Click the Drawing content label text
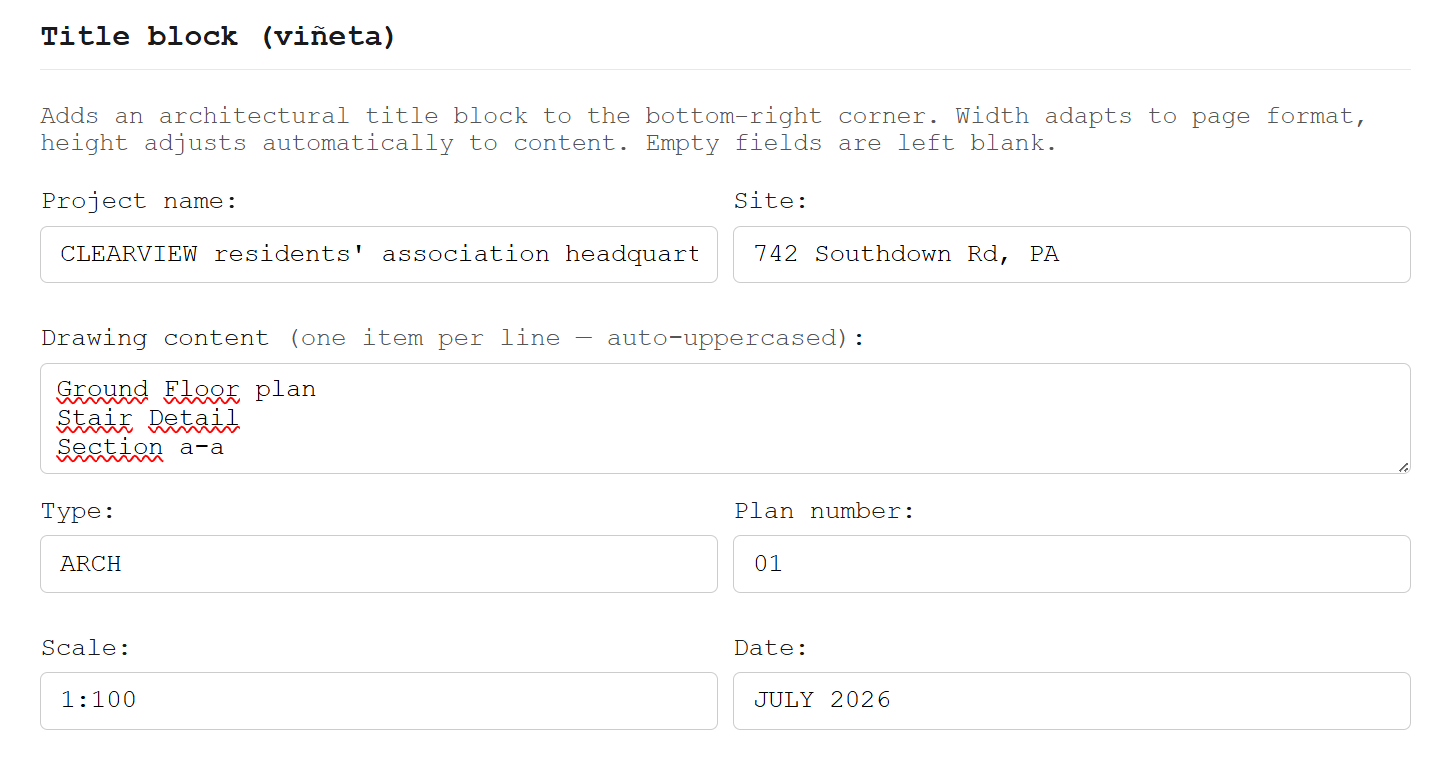Screen dimensions: 1447x757 click(450, 338)
